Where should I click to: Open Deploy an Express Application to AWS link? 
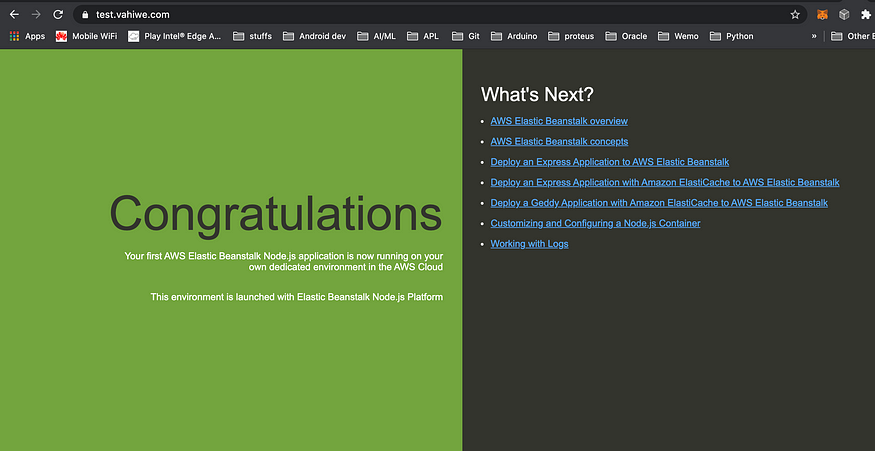point(610,162)
